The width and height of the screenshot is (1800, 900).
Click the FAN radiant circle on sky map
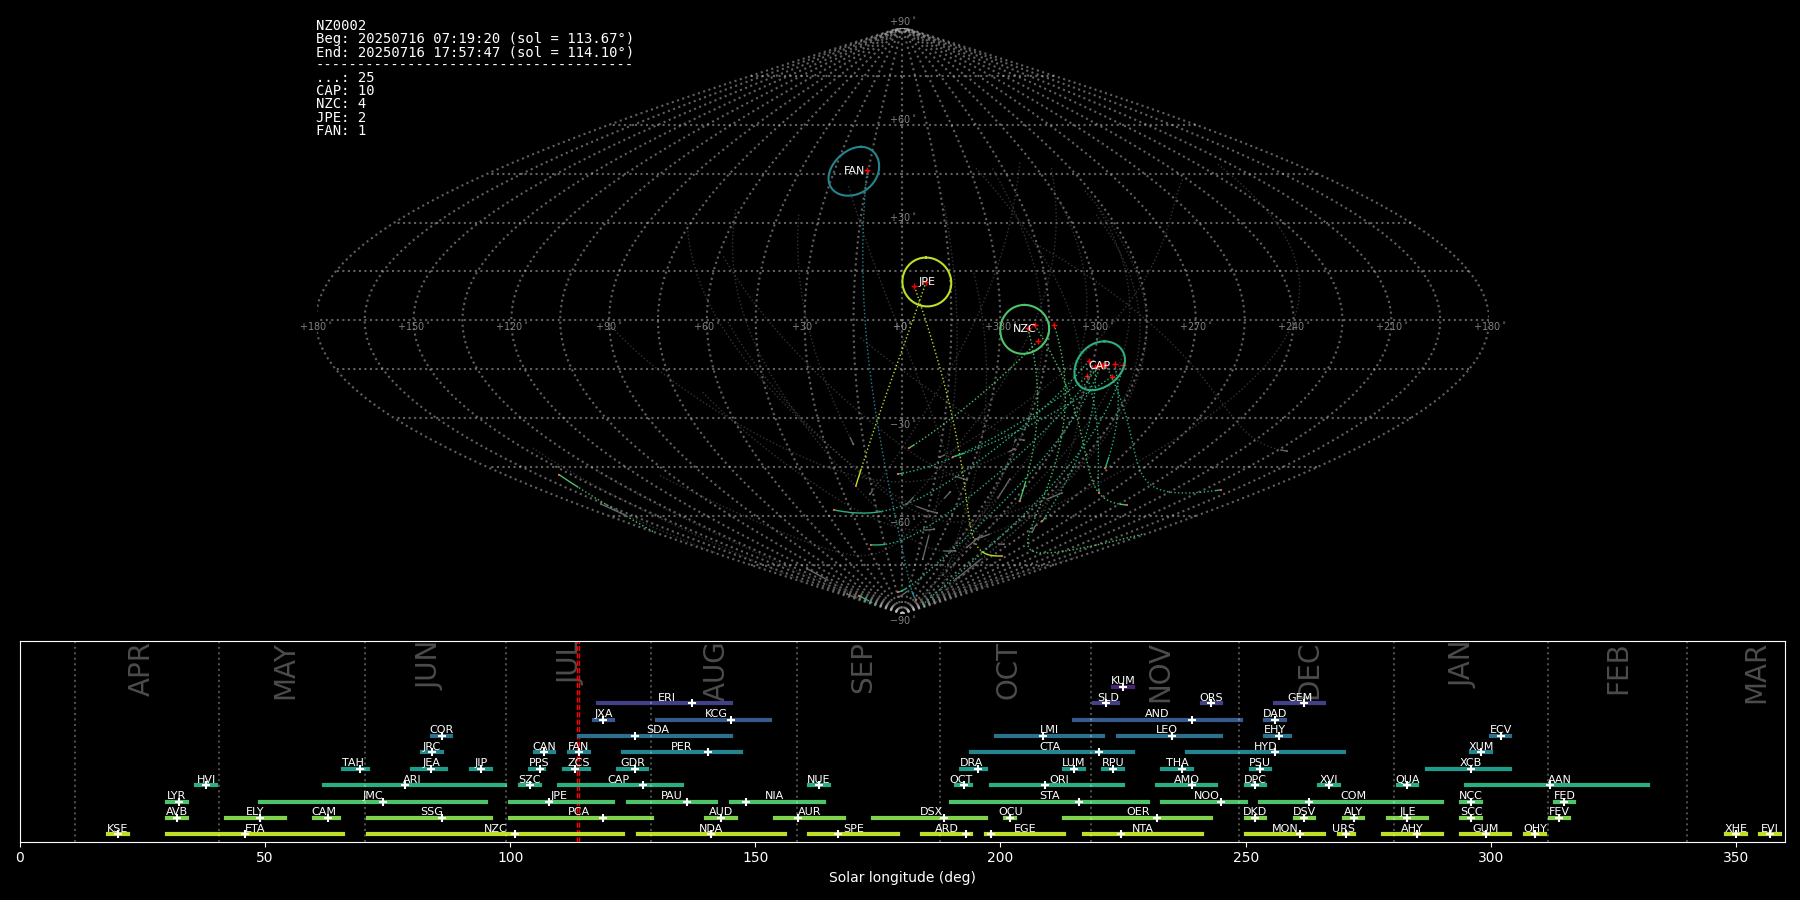pos(853,171)
